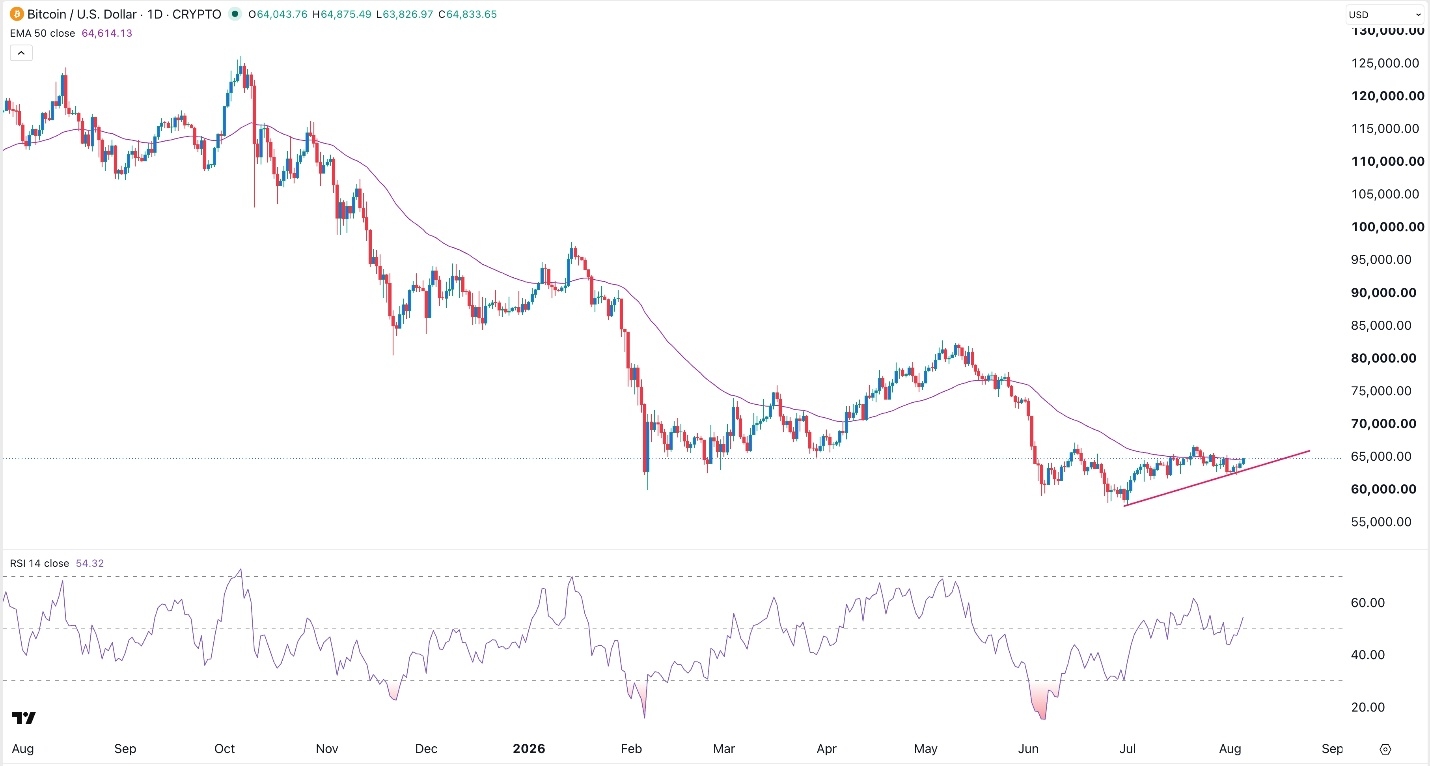Click the TradingView logo in the RSI pane
Image resolution: width=1430 pixels, height=766 pixels.
[24, 718]
